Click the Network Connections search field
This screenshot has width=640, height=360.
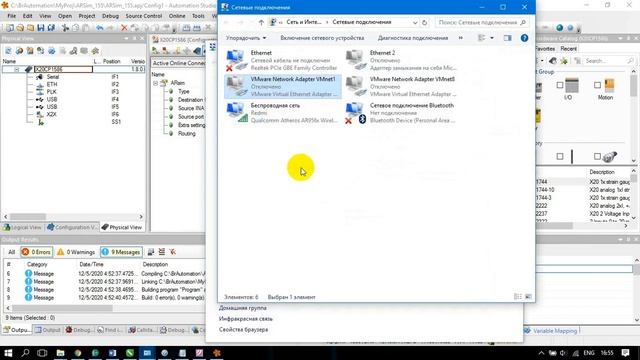point(482,22)
